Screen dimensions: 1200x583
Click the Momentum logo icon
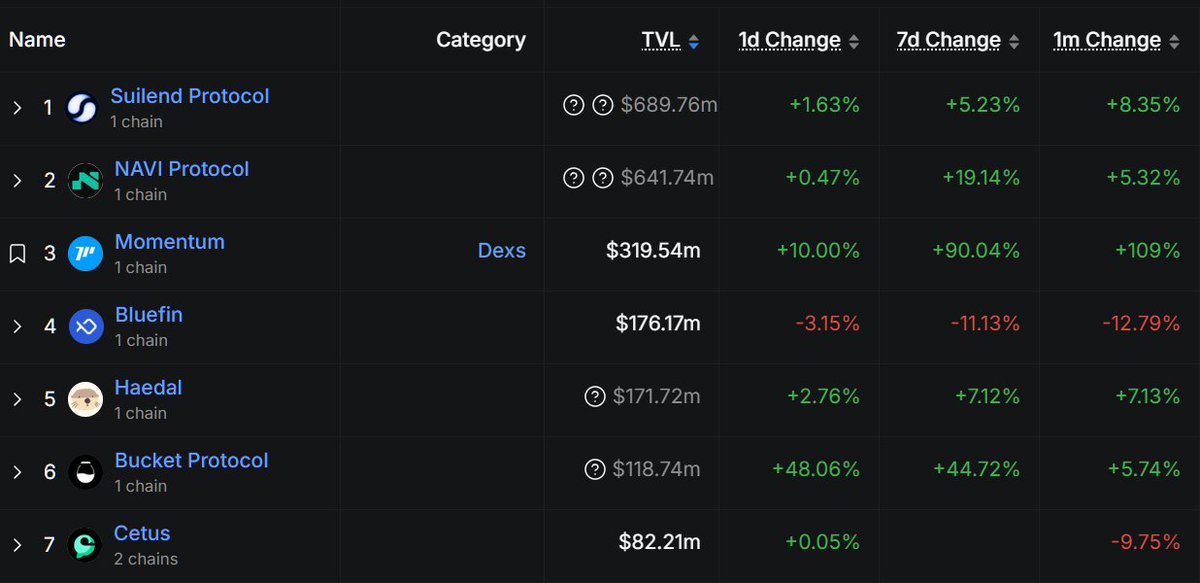[85, 254]
